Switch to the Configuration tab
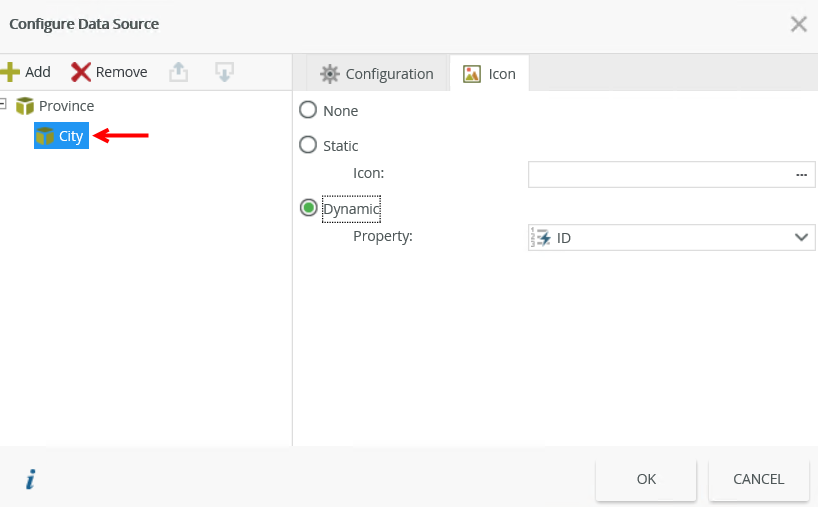Image resolution: width=818 pixels, height=507 pixels. (x=376, y=74)
